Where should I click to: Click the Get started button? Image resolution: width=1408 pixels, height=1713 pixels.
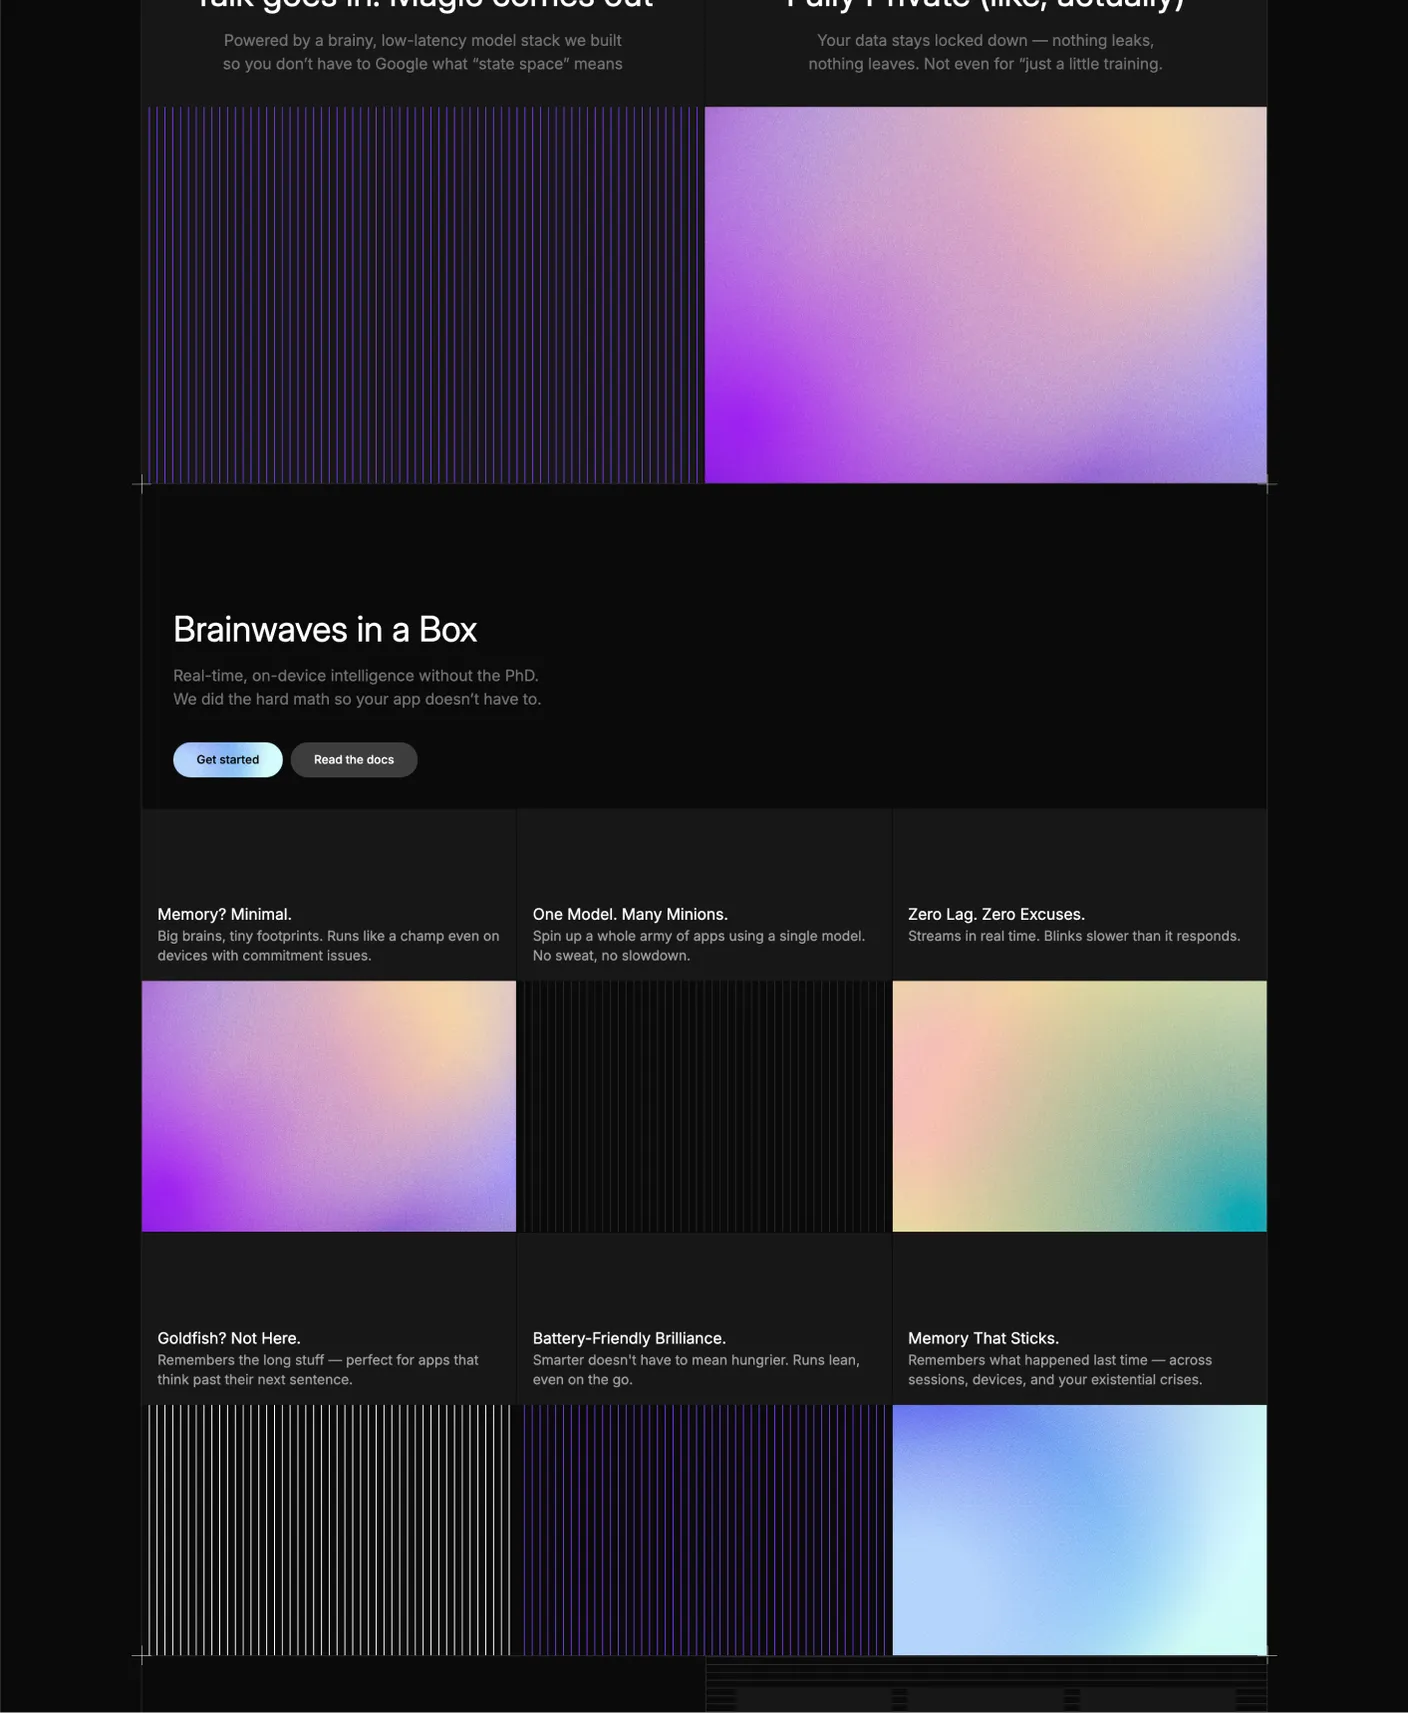click(227, 760)
